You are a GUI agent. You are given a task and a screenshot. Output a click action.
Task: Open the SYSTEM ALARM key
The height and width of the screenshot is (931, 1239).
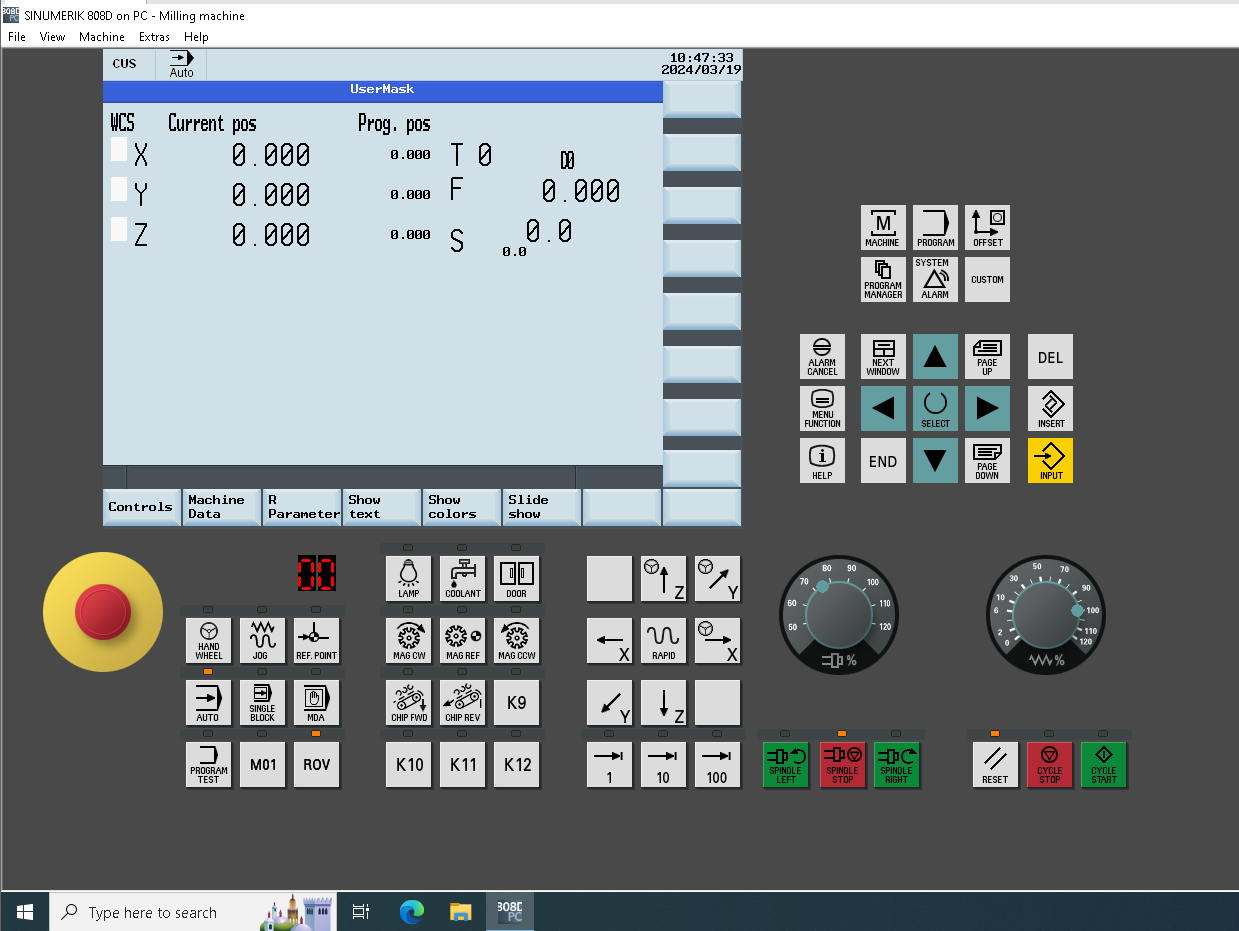tap(935, 280)
